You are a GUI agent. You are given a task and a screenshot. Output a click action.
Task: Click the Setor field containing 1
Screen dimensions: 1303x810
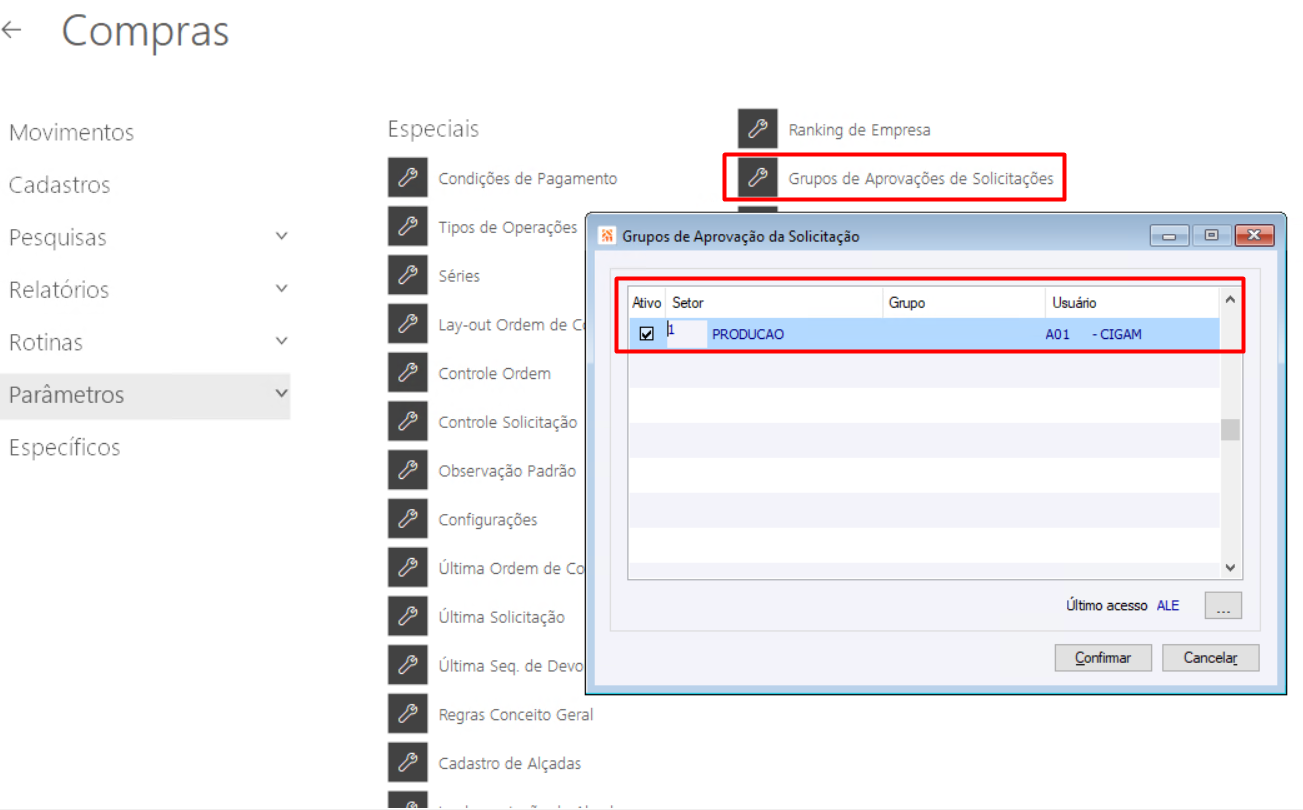[686, 334]
